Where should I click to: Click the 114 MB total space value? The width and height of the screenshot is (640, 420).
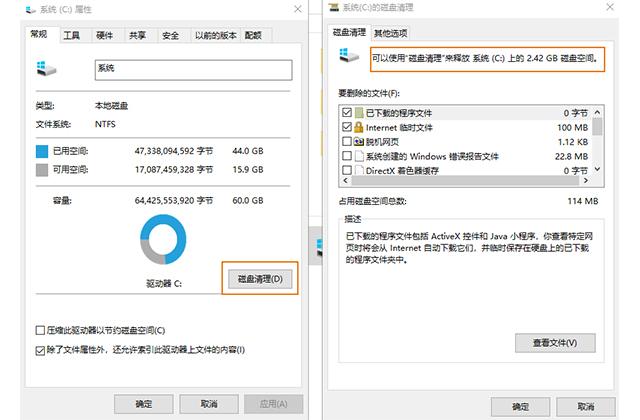582,201
